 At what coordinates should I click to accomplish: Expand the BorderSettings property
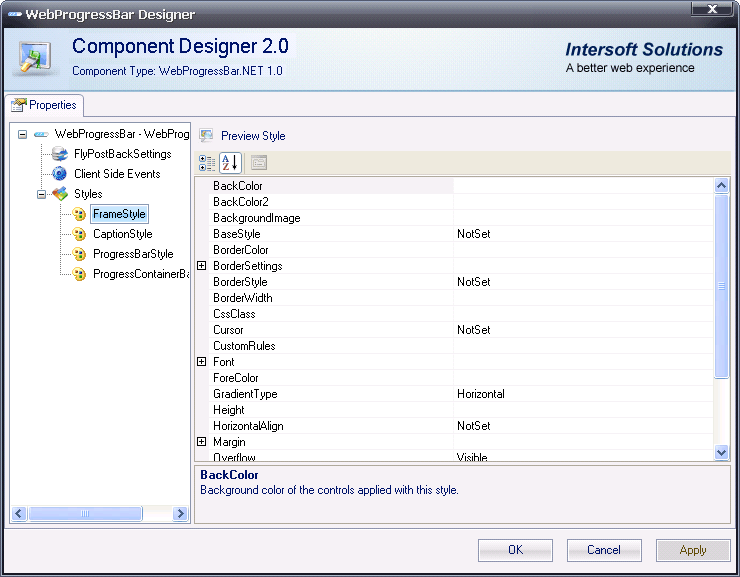(202, 266)
